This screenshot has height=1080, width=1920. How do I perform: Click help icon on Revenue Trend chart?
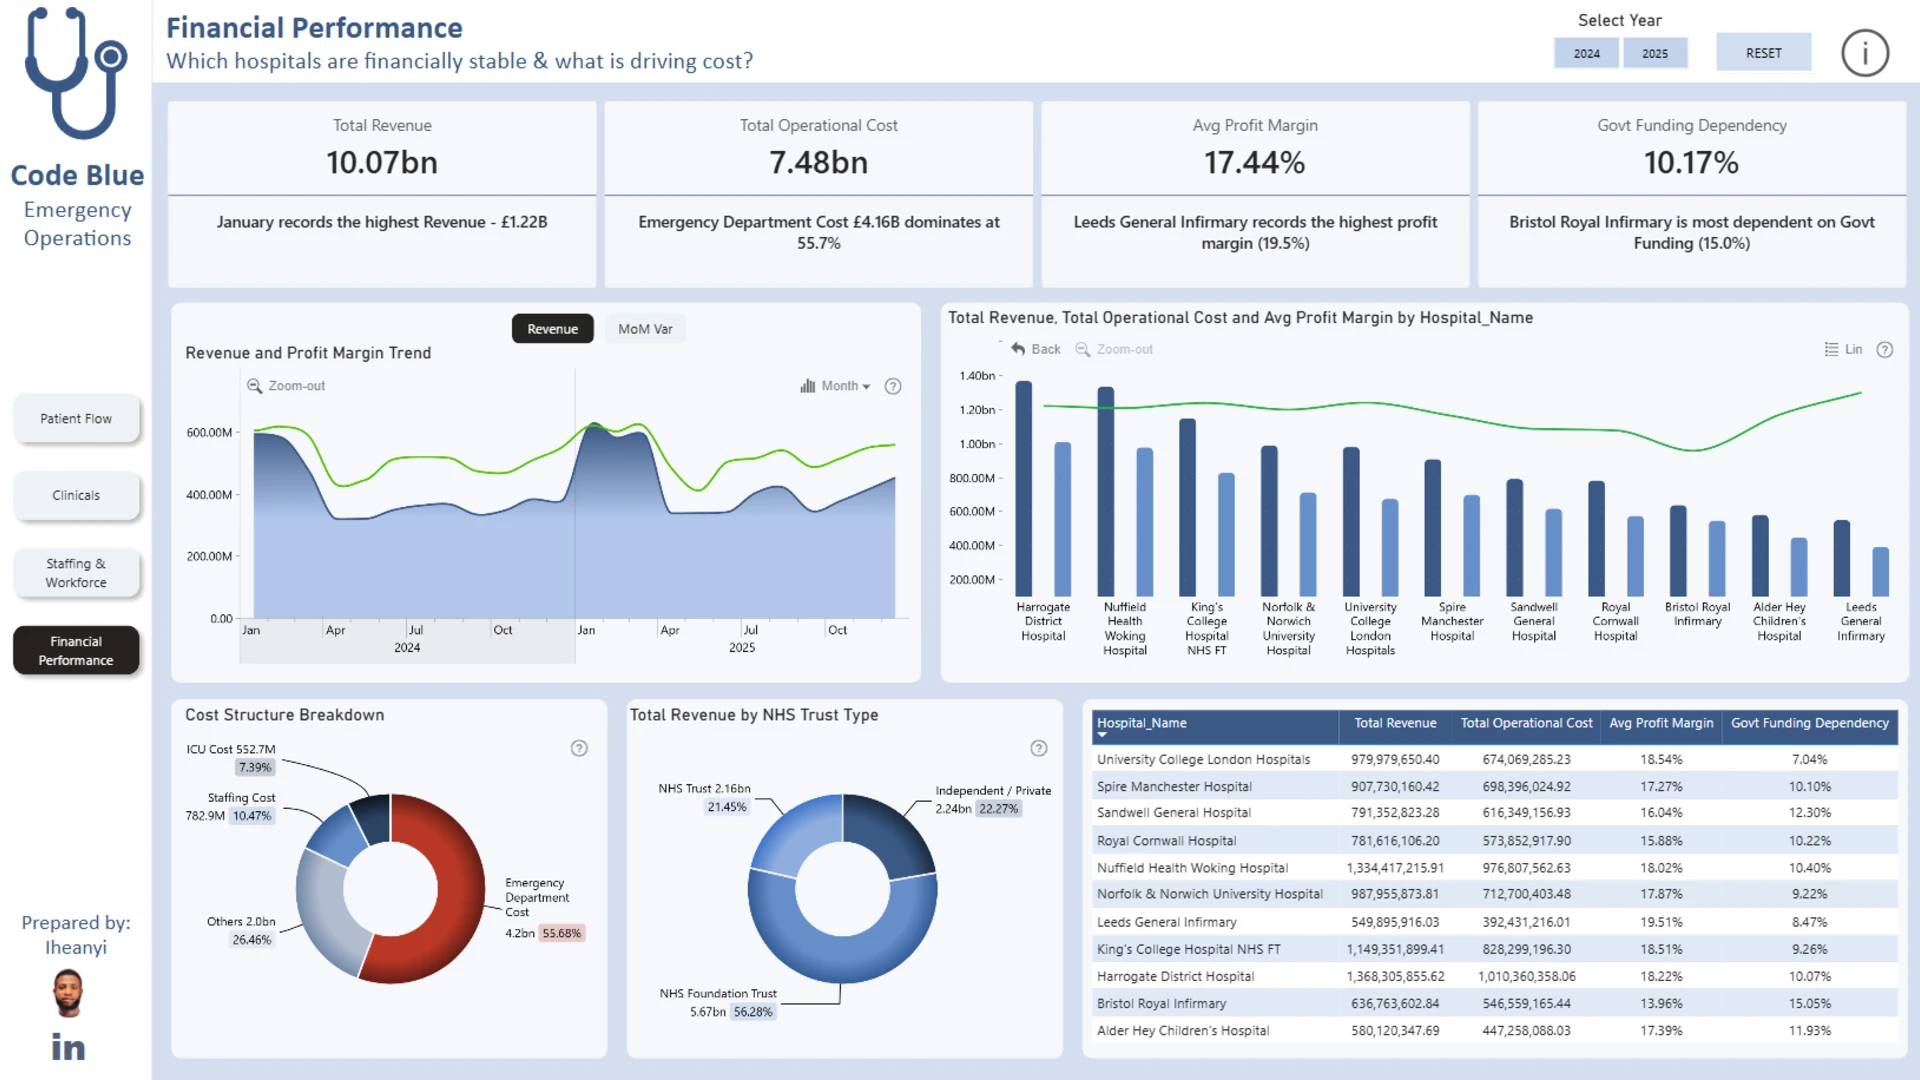tap(893, 386)
